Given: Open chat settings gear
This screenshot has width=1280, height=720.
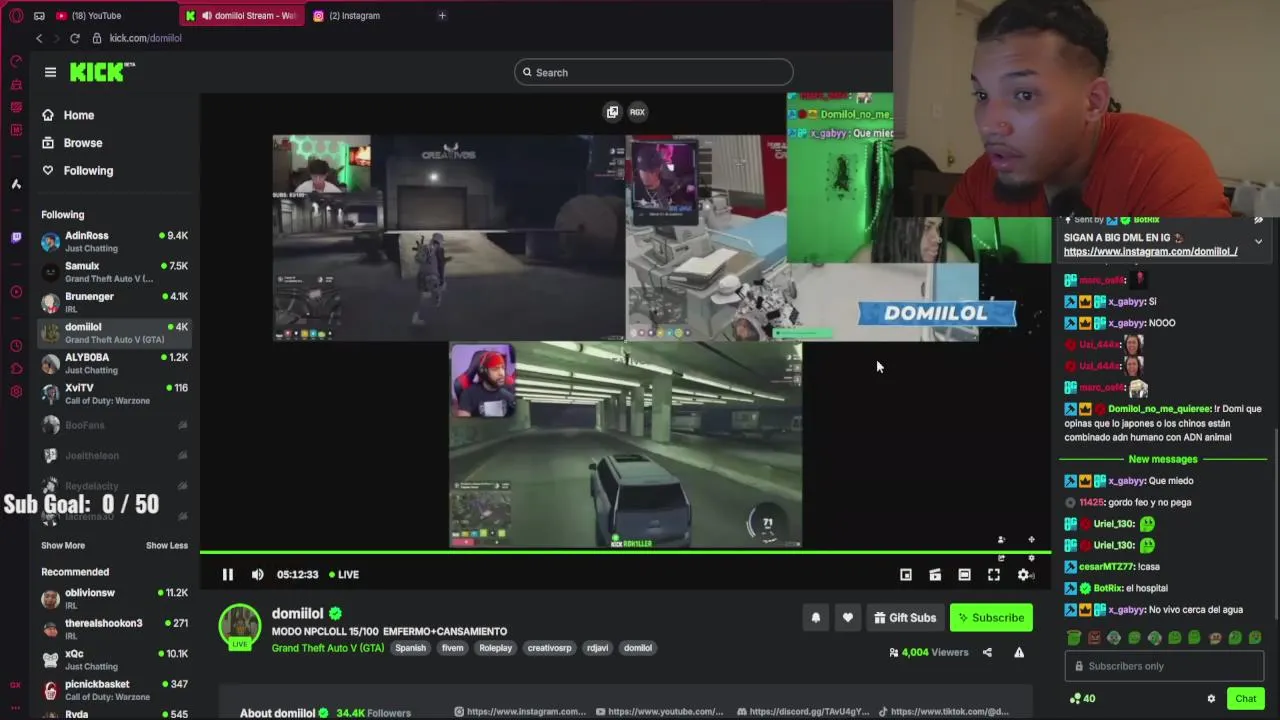Looking at the screenshot, I should tap(1211, 699).
